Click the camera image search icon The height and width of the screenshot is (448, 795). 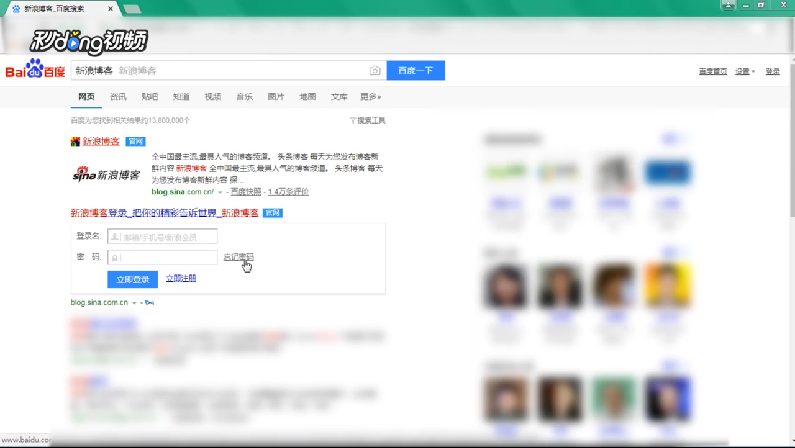click(375, 70)
